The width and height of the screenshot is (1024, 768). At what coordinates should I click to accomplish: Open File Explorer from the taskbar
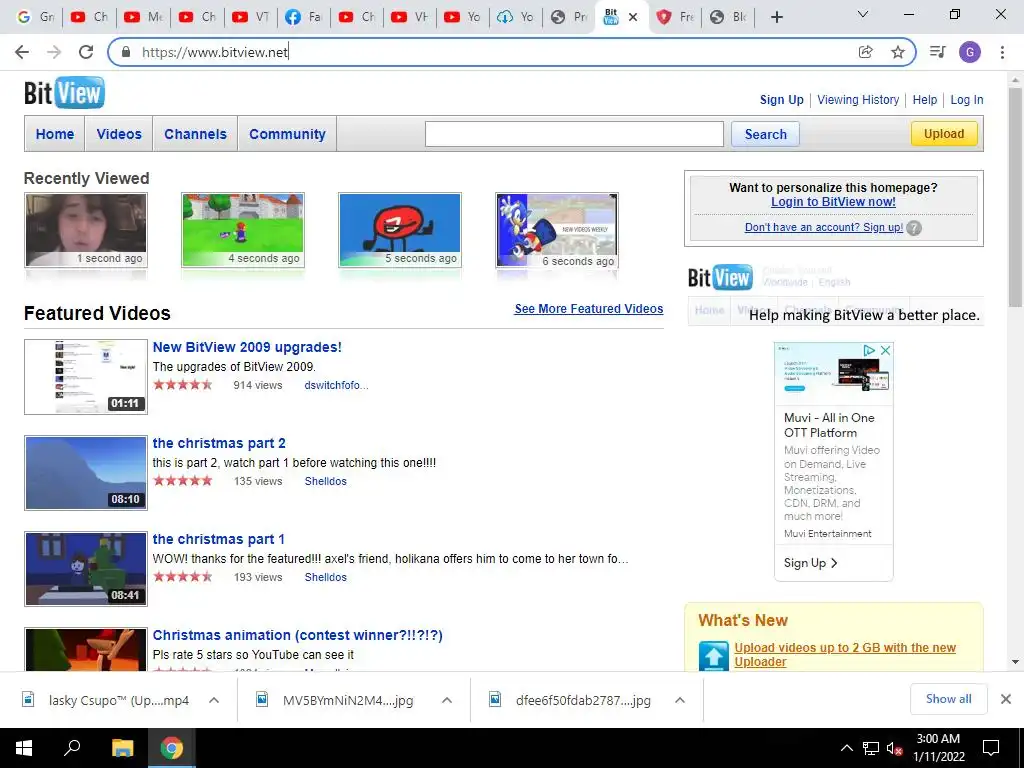[122, 748]
